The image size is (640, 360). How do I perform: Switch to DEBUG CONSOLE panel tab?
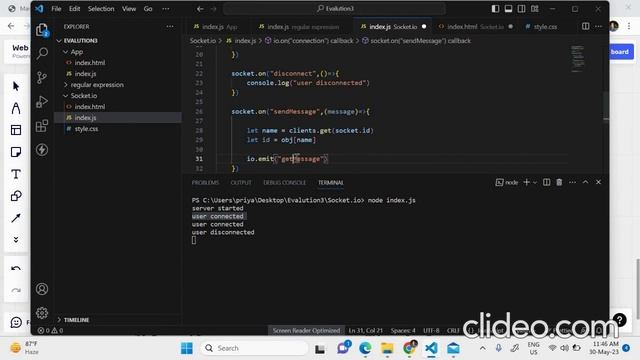tap(284, 182)
